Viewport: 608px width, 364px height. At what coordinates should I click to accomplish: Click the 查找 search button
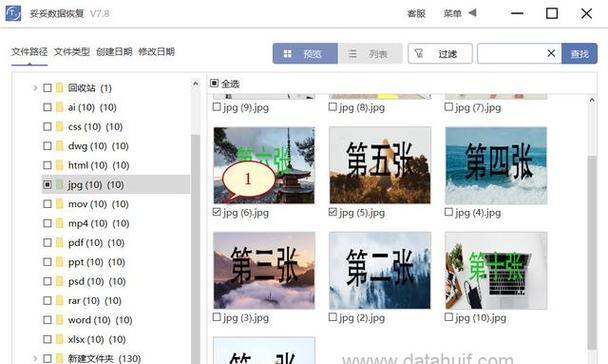pyautogui.click(x=580, y=53)
